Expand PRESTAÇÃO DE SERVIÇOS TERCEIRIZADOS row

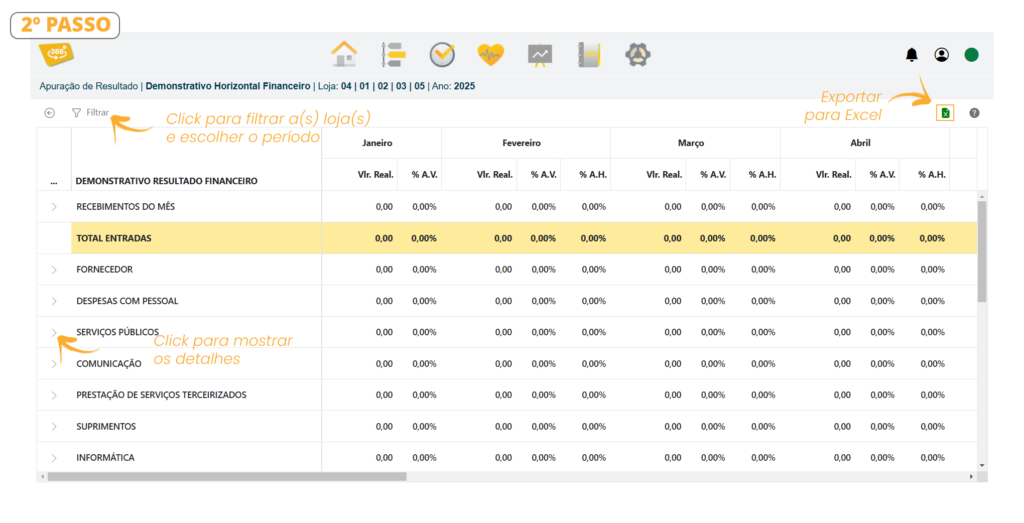click(54, 395)
